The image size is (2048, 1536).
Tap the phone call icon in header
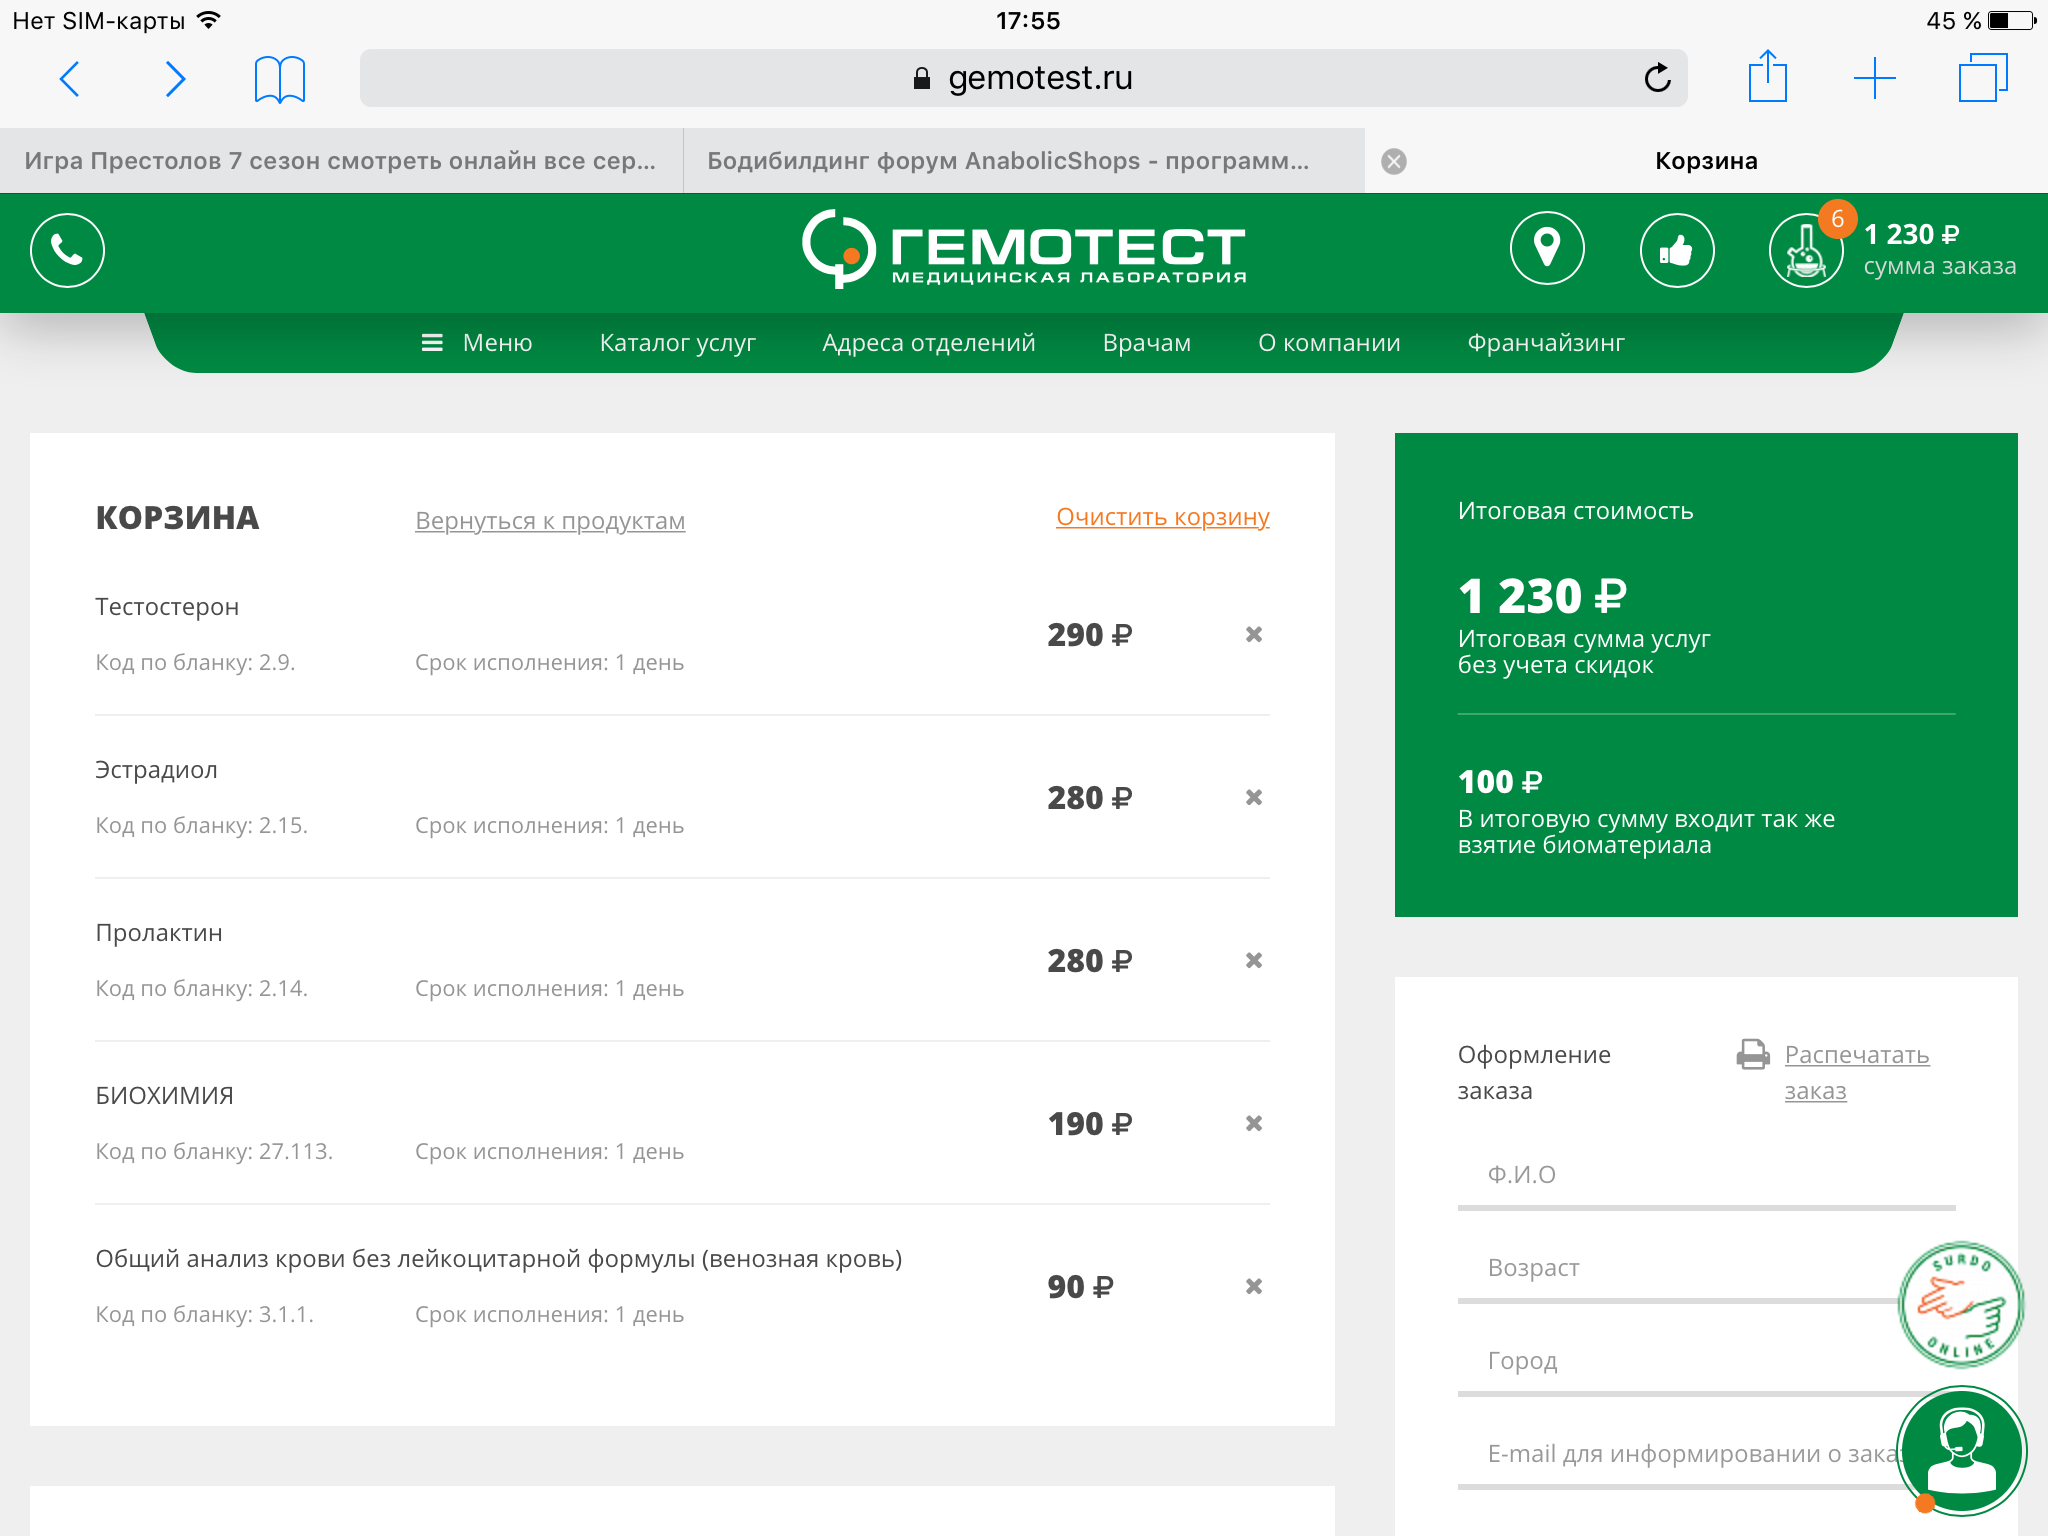click(x=67, y=250)
